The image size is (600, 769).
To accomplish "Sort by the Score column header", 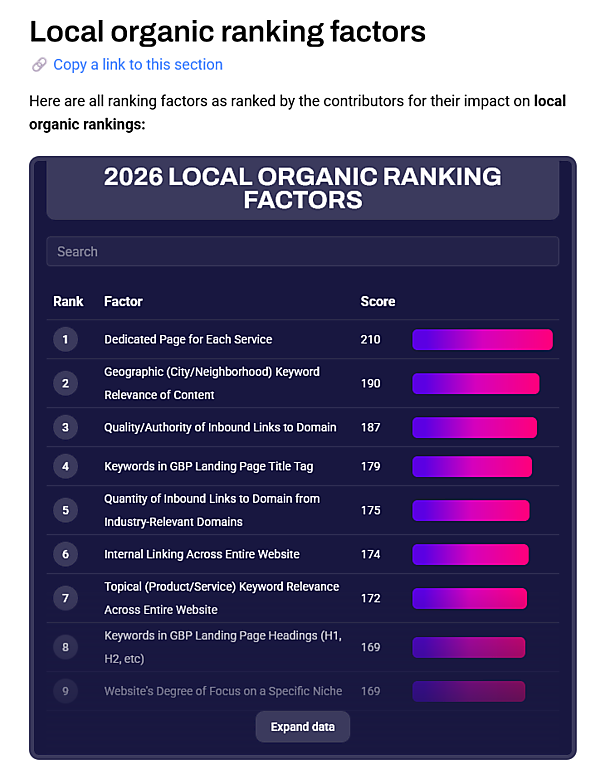I will click(377, 301).
